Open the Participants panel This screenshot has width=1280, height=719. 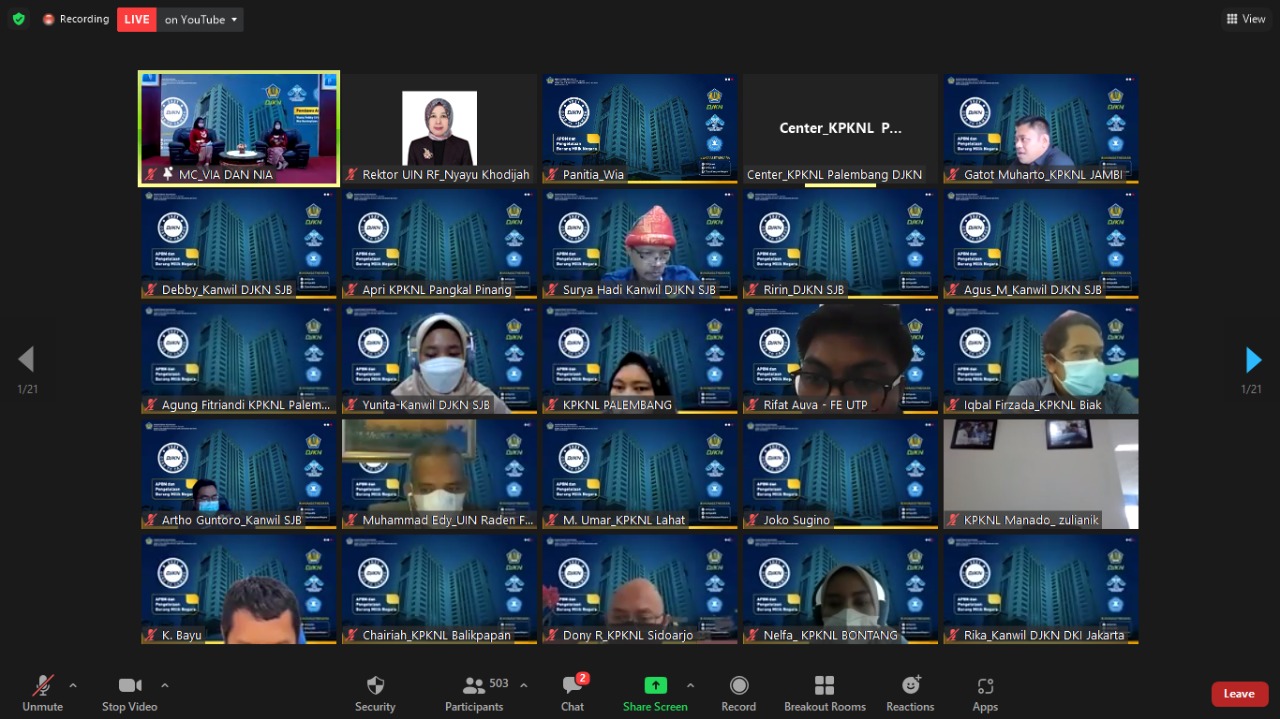pyautogui.click(x=475, y=692)
